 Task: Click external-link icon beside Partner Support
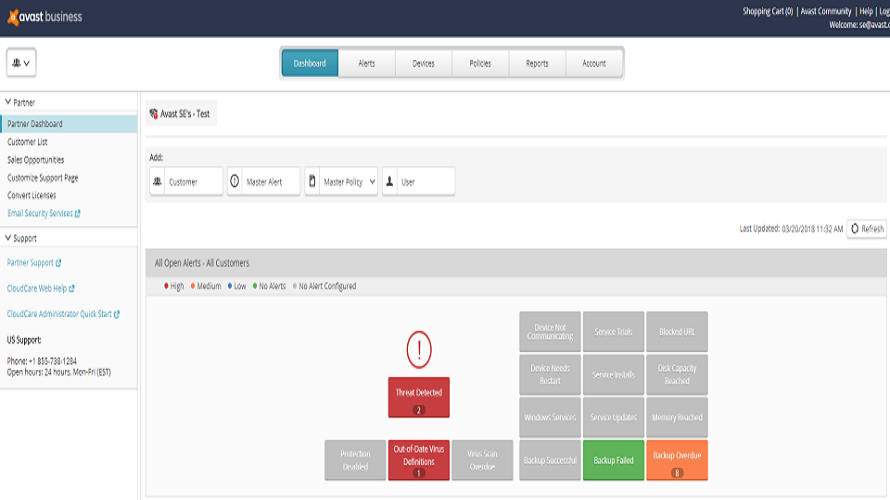[x=58, y=263]
